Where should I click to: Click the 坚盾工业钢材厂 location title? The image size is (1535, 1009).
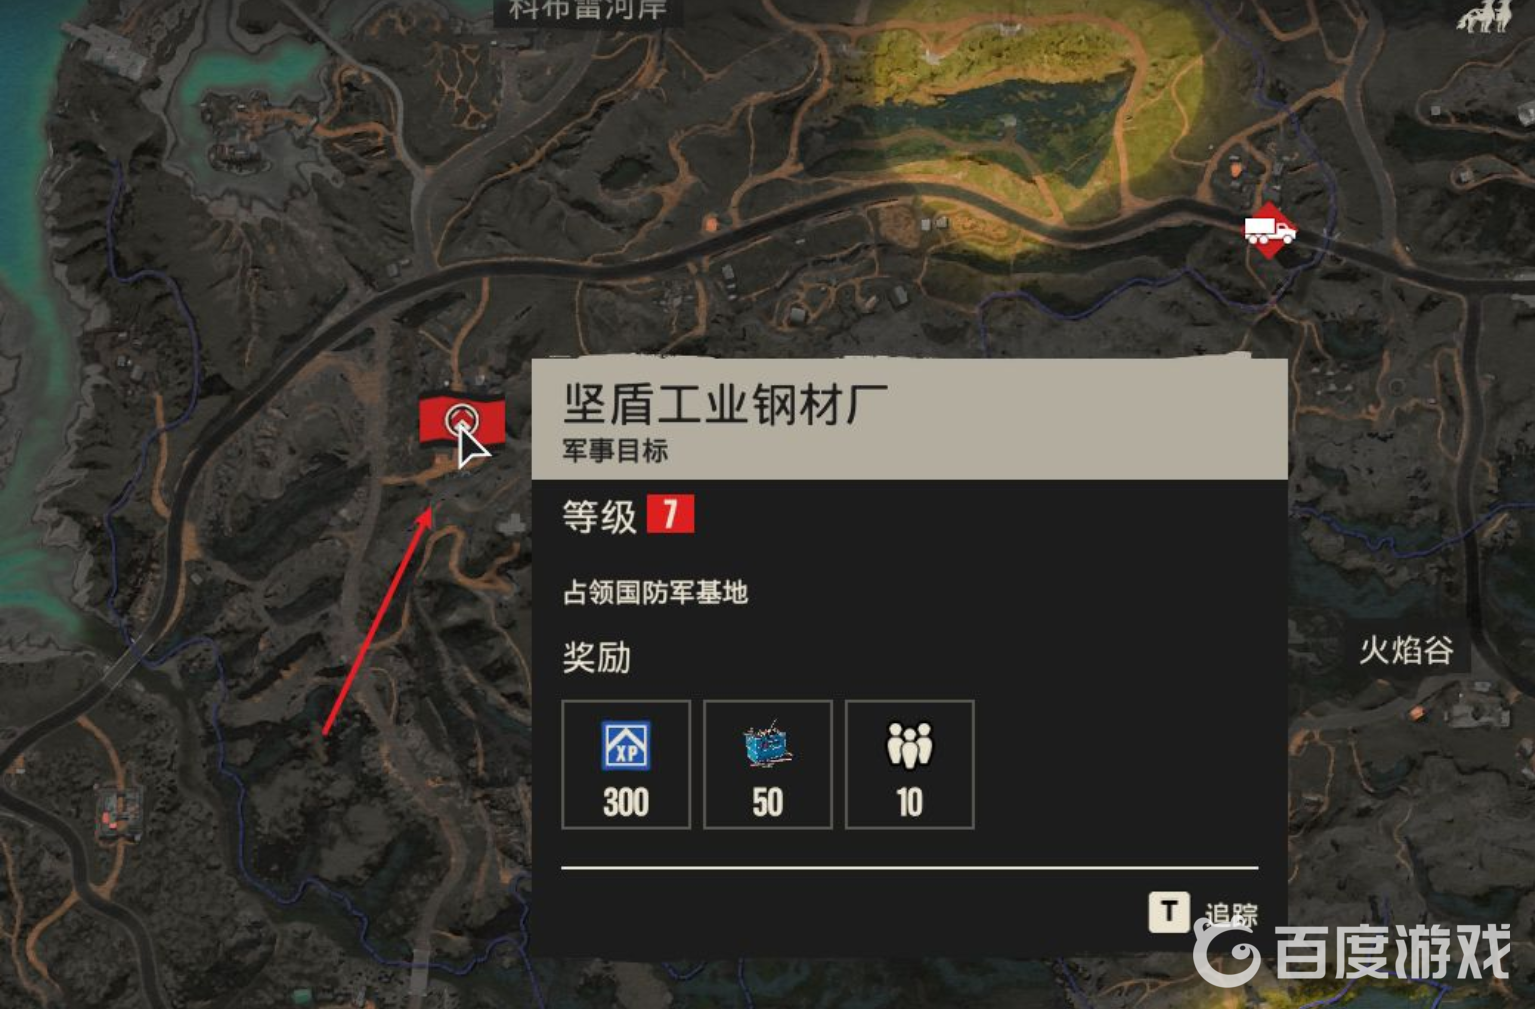pyautogui.click(x=726, y=404)
